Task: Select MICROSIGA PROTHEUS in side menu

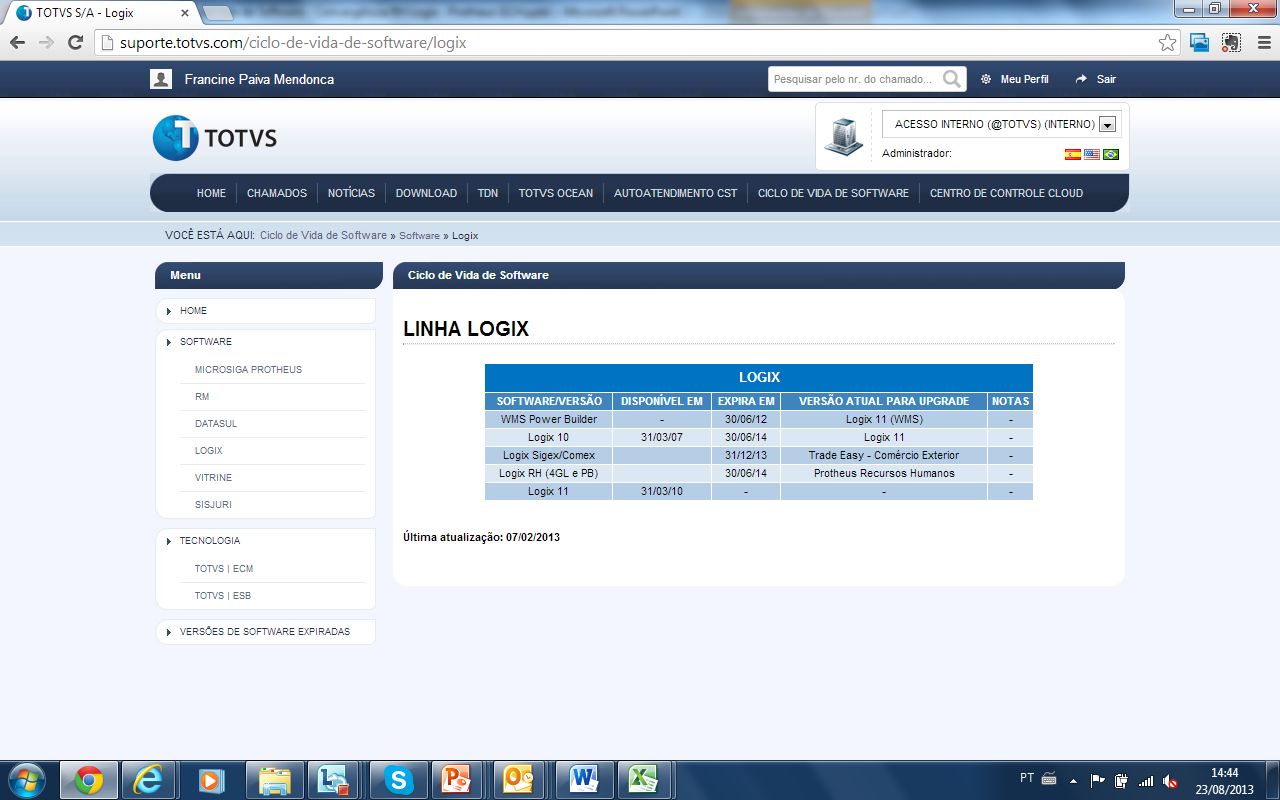Action: pos(248,370)
